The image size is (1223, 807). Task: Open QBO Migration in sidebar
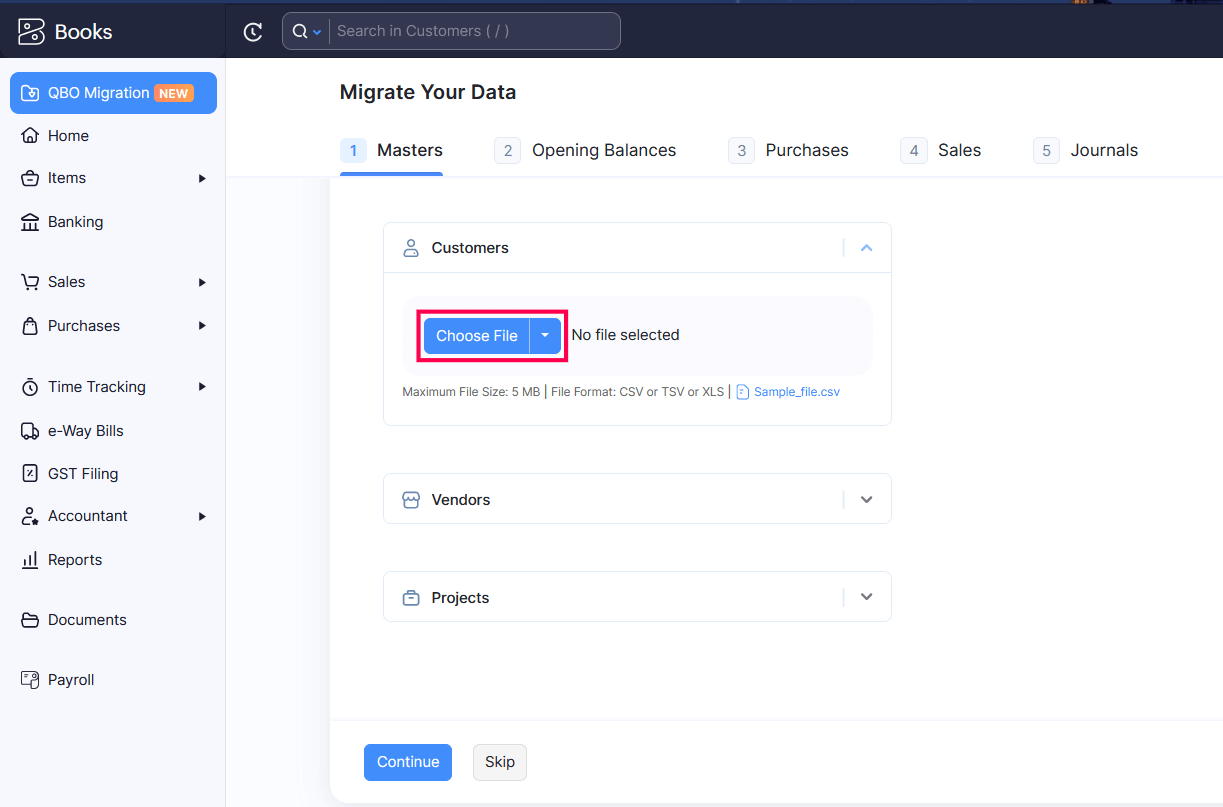point(113,93)
